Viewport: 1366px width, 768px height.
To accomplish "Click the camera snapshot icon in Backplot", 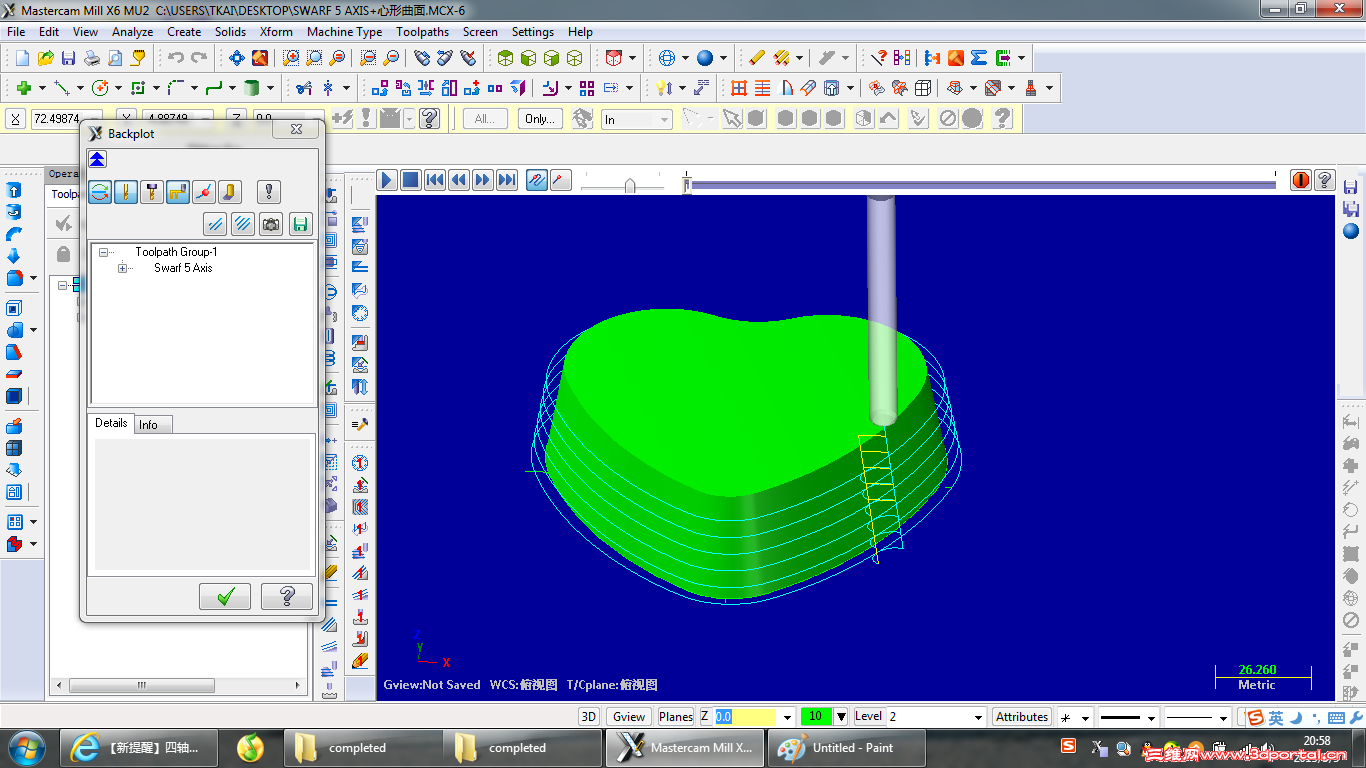I will pos(271,224).
